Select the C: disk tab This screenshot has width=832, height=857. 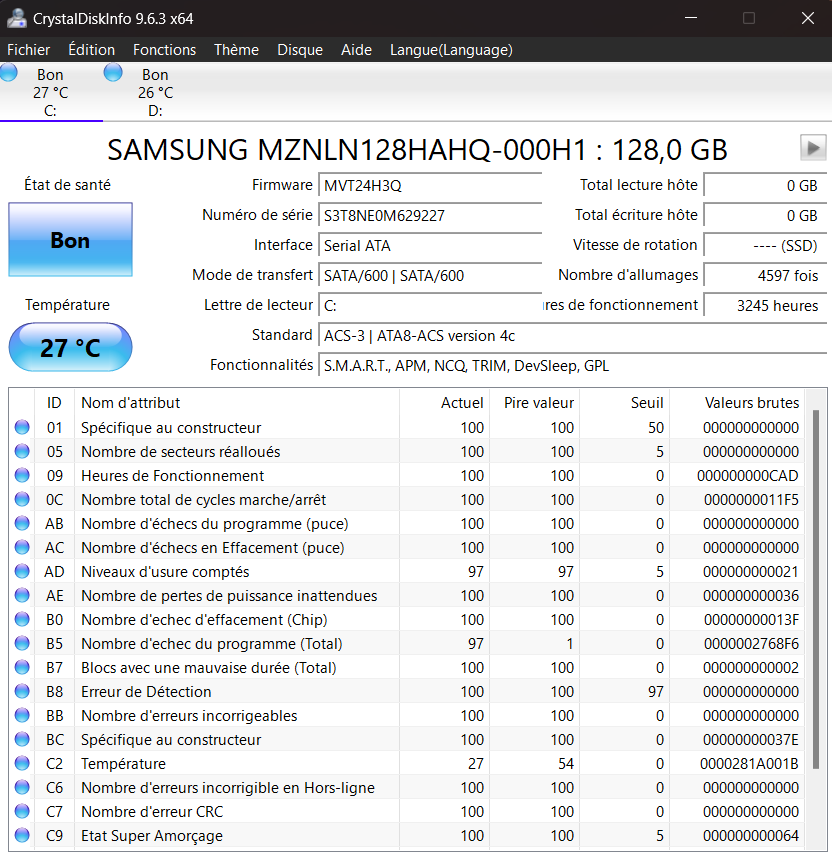[x=50, y=92]
